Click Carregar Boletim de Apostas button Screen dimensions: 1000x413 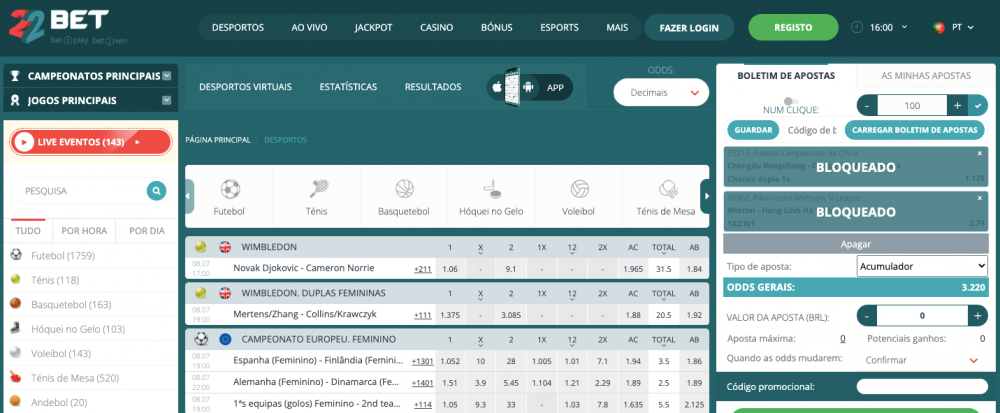[x=914, y=130]
